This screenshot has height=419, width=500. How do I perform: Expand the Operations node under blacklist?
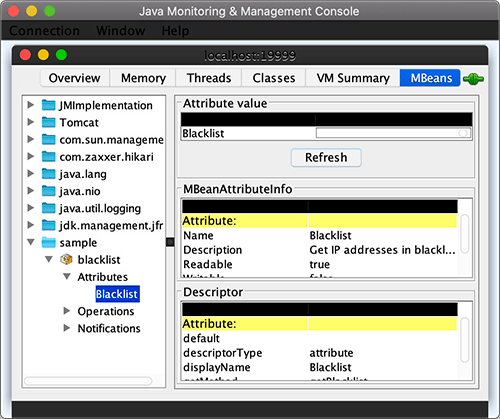coord(67,311)
